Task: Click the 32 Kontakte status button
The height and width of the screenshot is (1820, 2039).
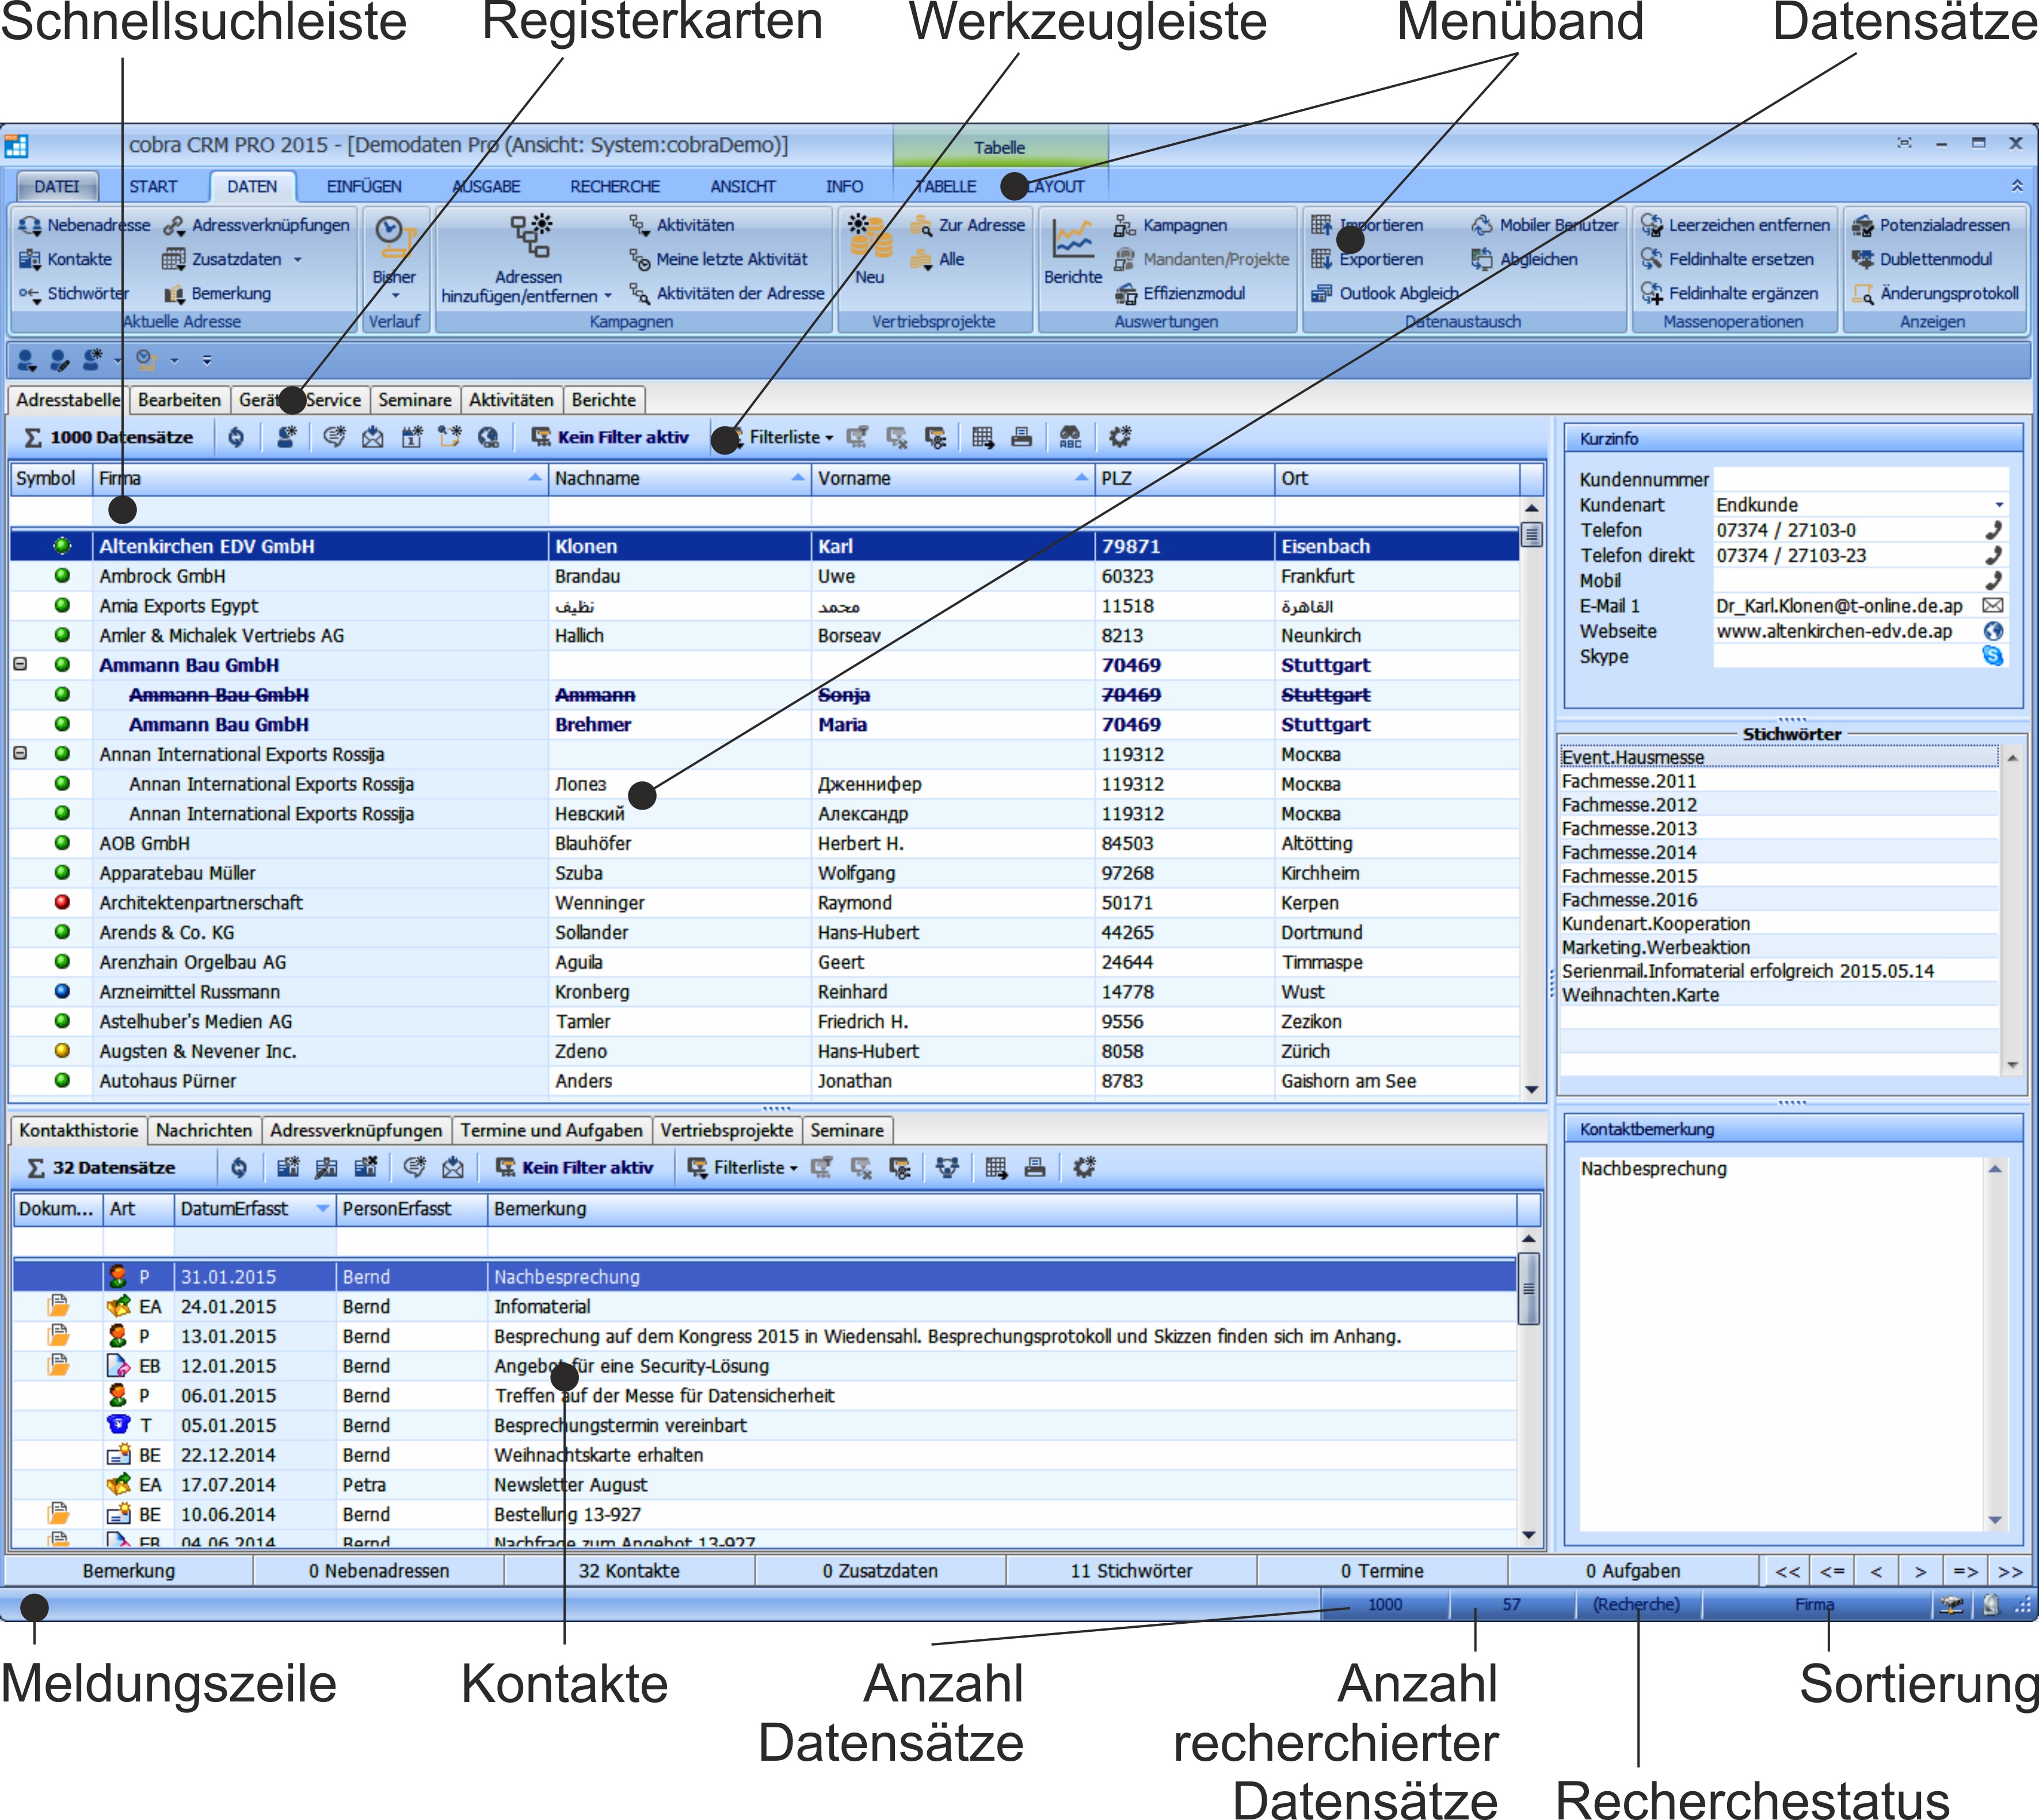Action: (629, 1571)
